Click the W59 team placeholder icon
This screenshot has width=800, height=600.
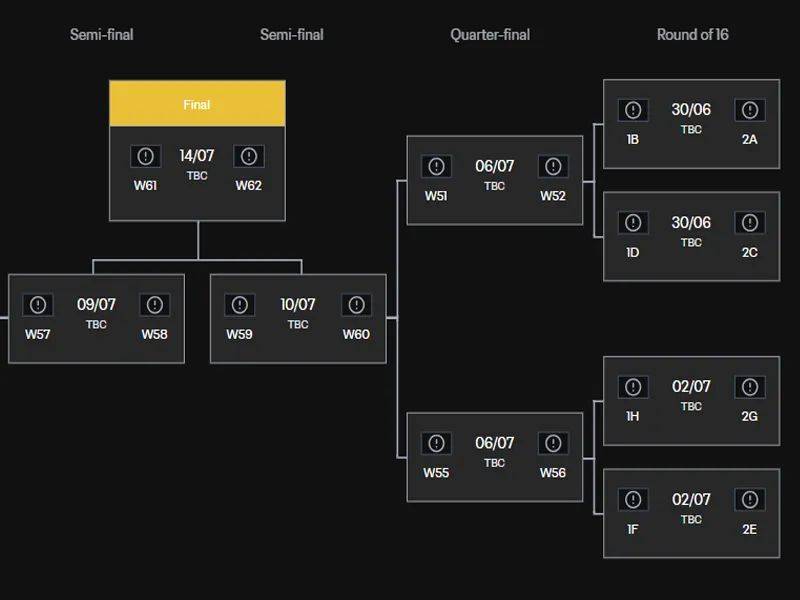[240, 305]
